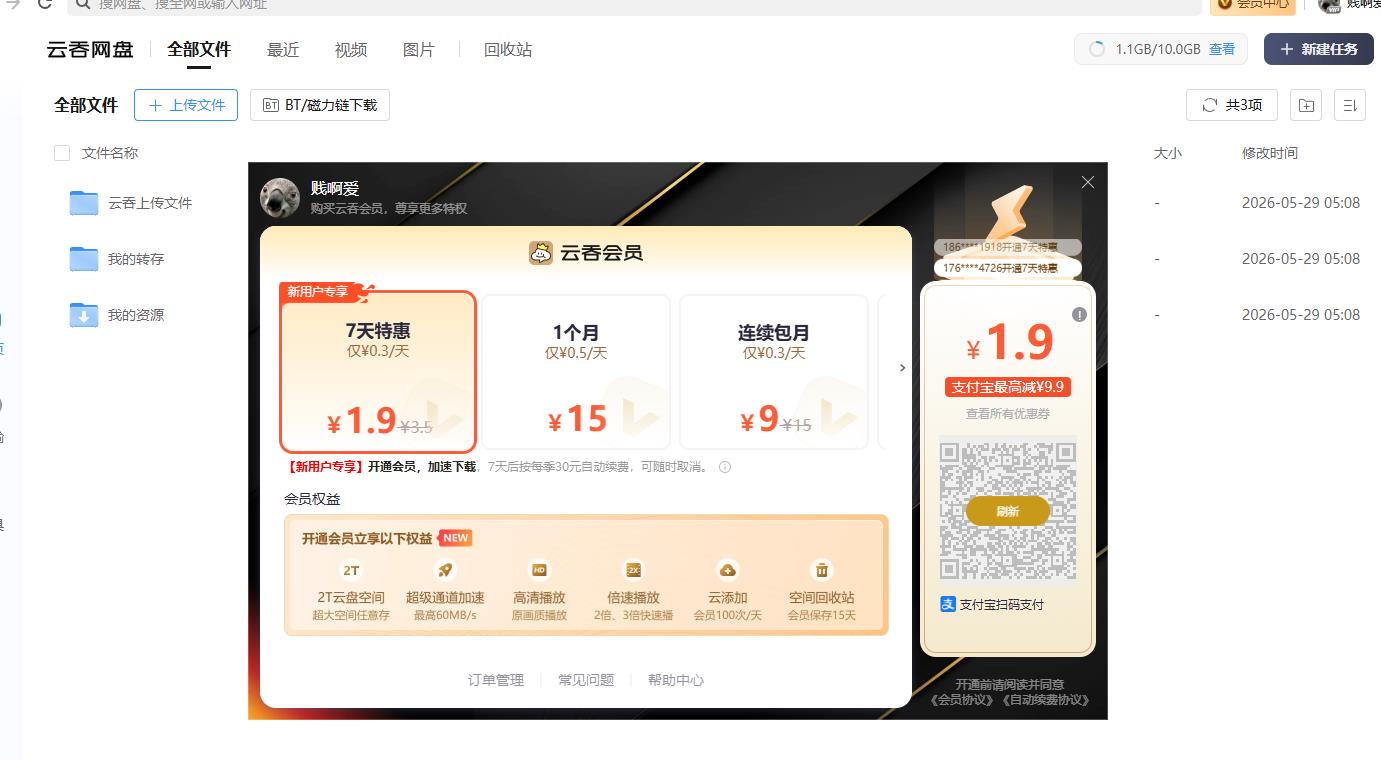The image size is (1381, 760).
Task: Click the 文件名称 column header
Action: 110,153
